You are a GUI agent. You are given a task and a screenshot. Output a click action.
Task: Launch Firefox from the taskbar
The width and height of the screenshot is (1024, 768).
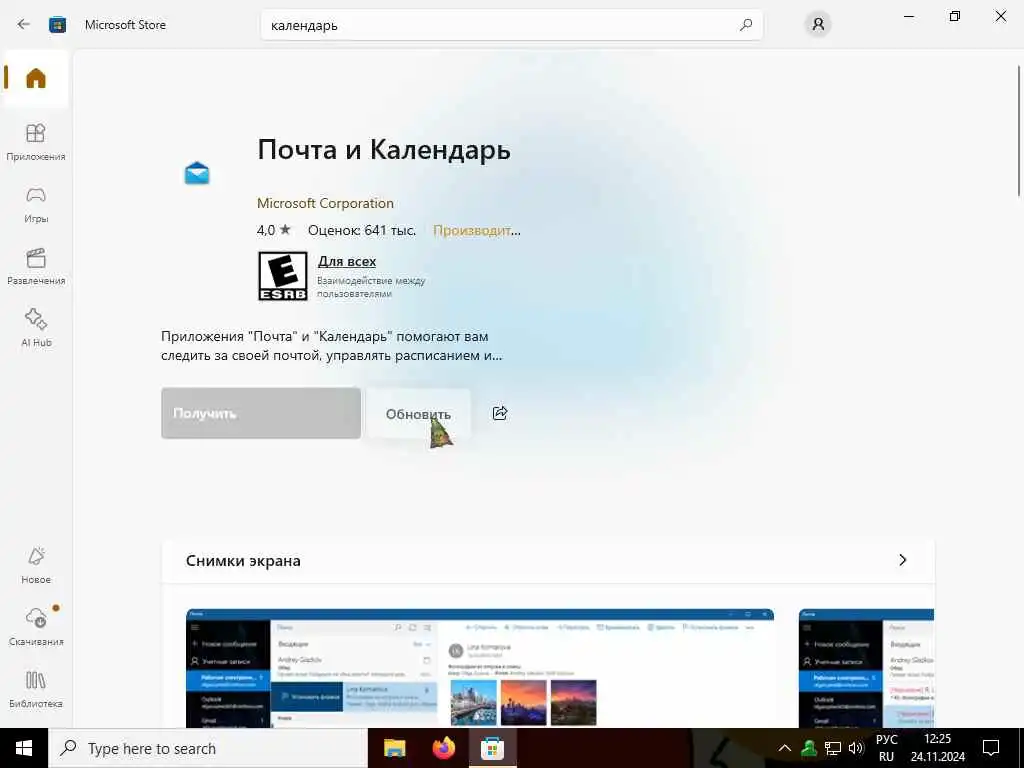[443, 748]
